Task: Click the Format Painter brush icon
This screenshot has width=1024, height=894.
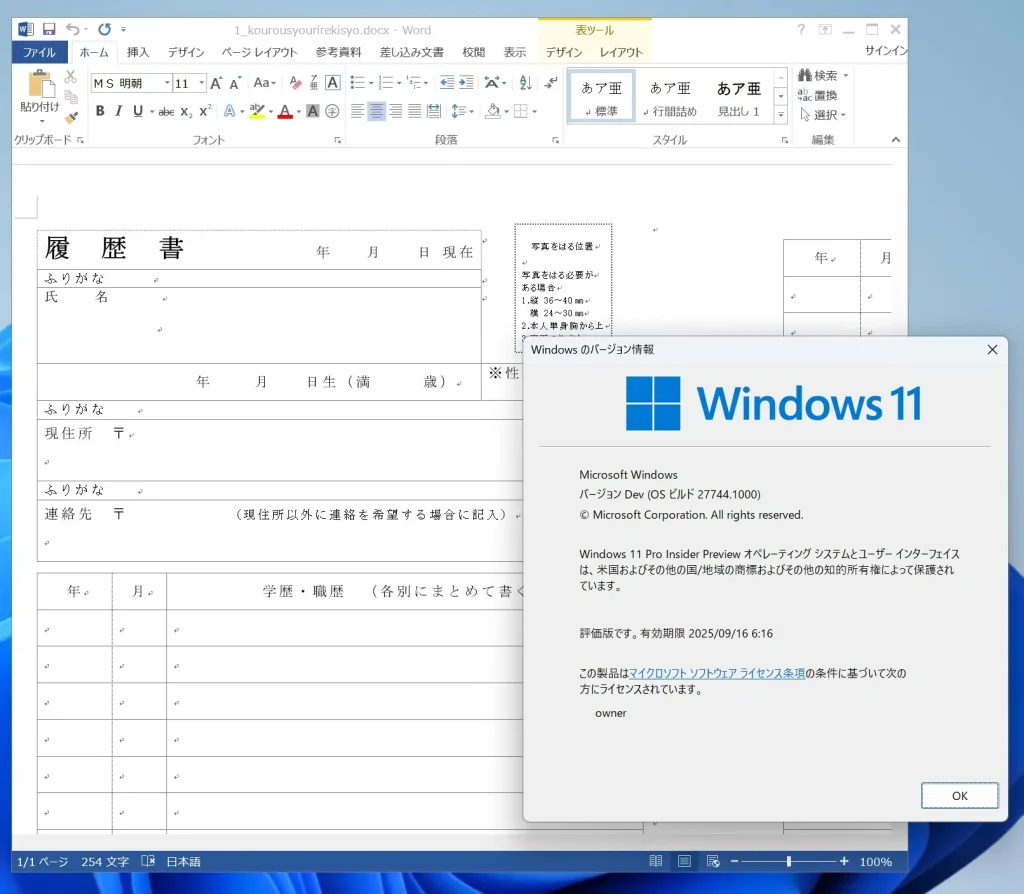Action: pyautogui.click(x=71, y=118)
